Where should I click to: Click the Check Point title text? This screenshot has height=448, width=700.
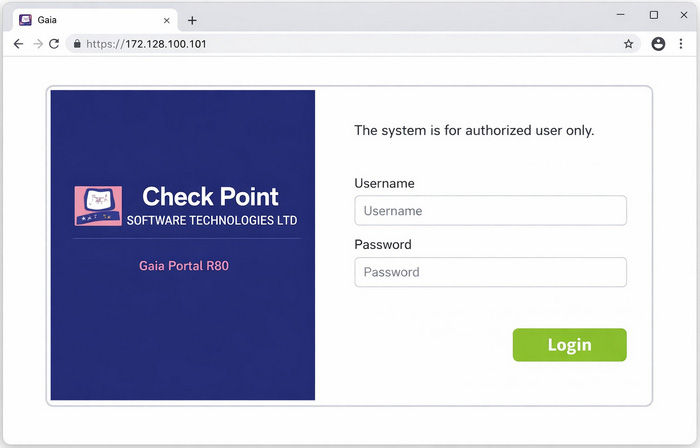210,197
